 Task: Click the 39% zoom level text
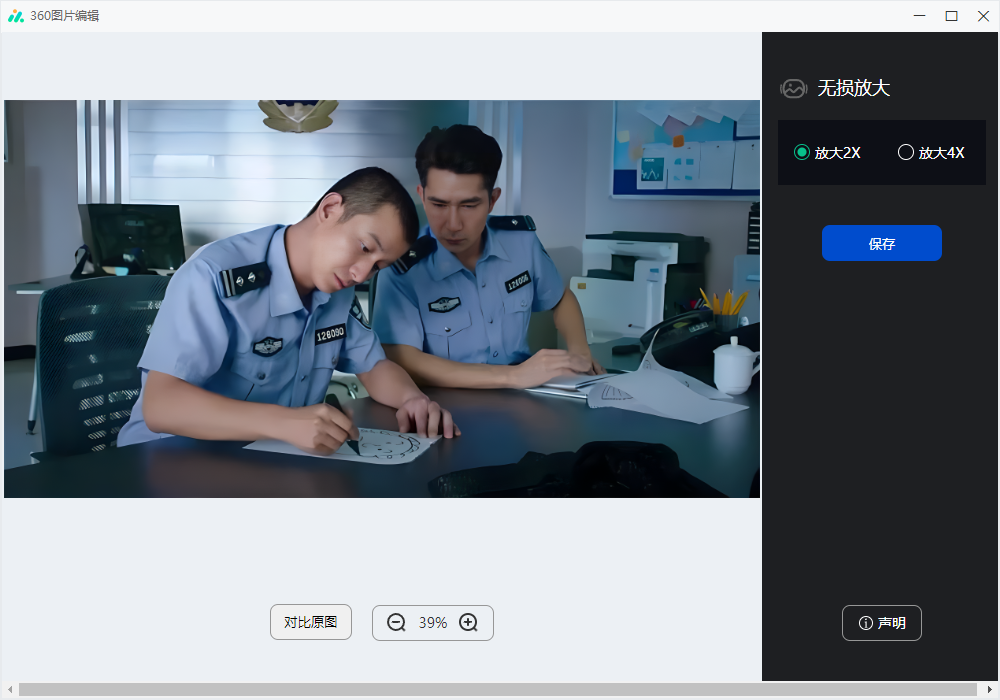pos(432,623)
